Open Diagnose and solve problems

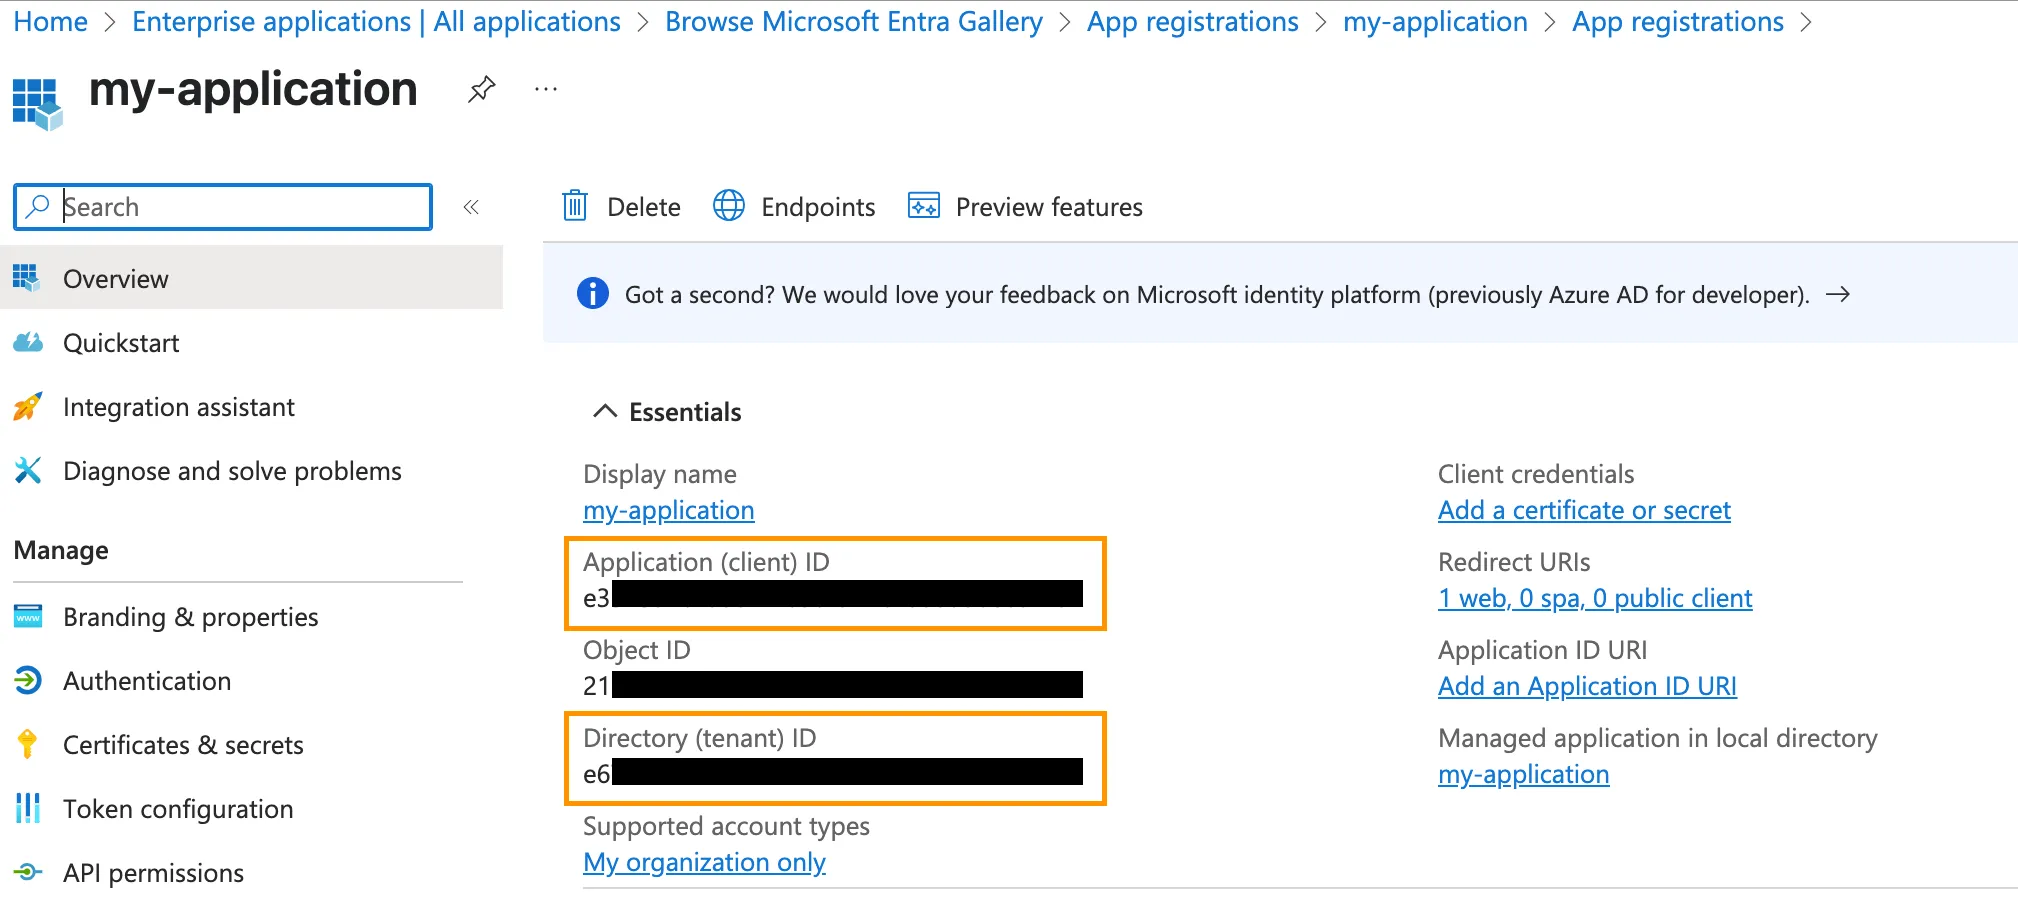[x=232, y=471]
